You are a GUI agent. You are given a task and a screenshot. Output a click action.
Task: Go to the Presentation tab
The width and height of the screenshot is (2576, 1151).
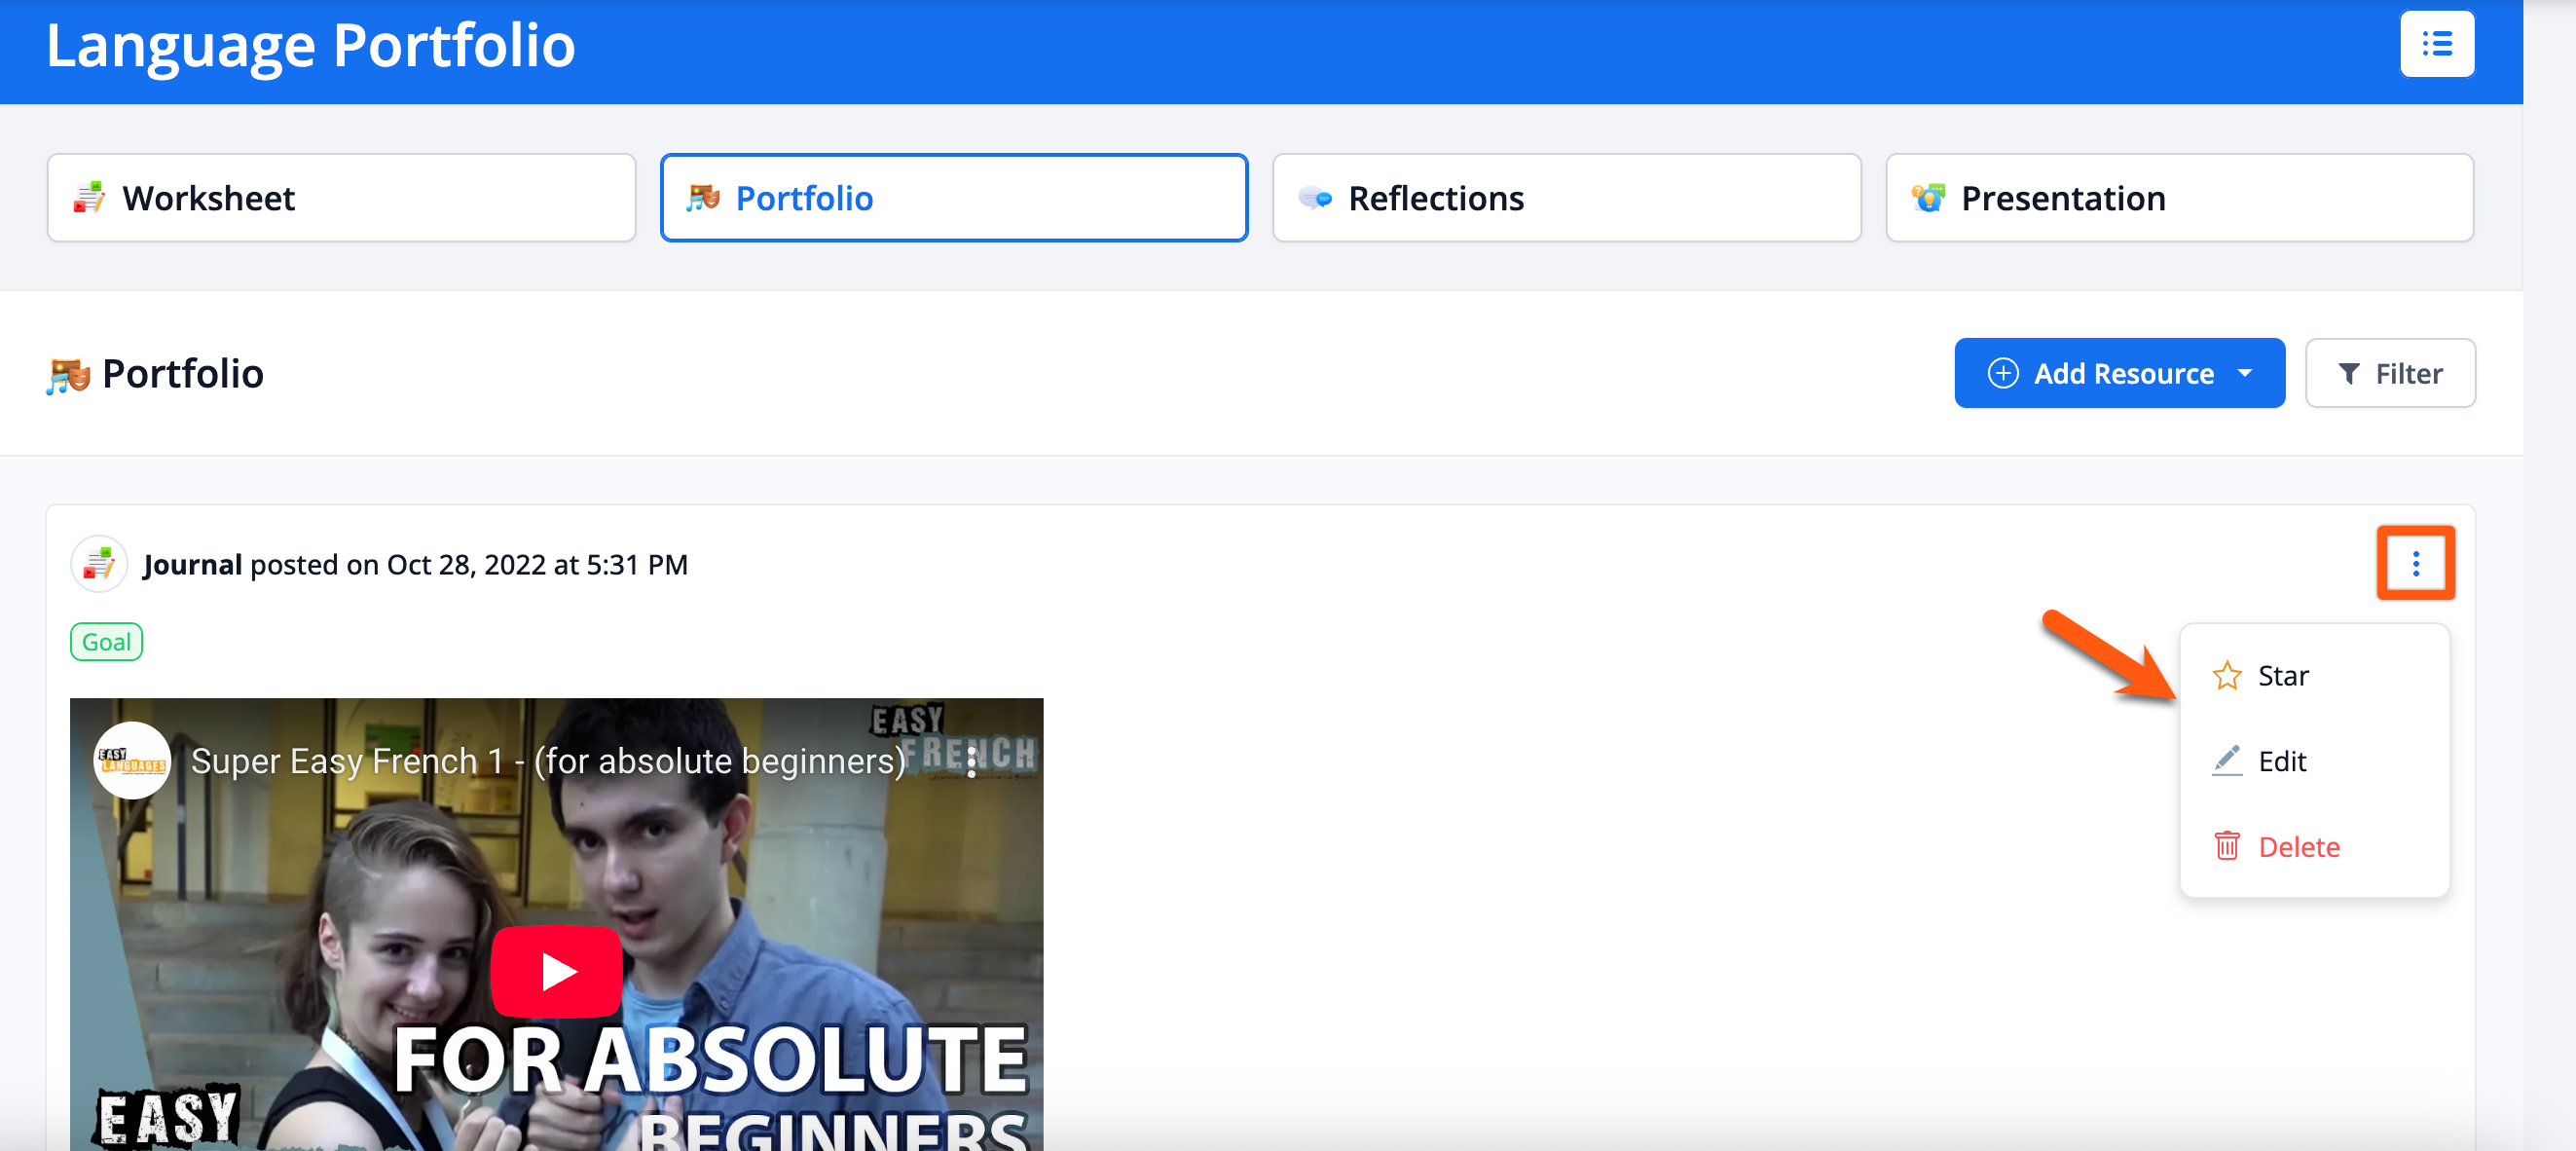click(2179, 198)
